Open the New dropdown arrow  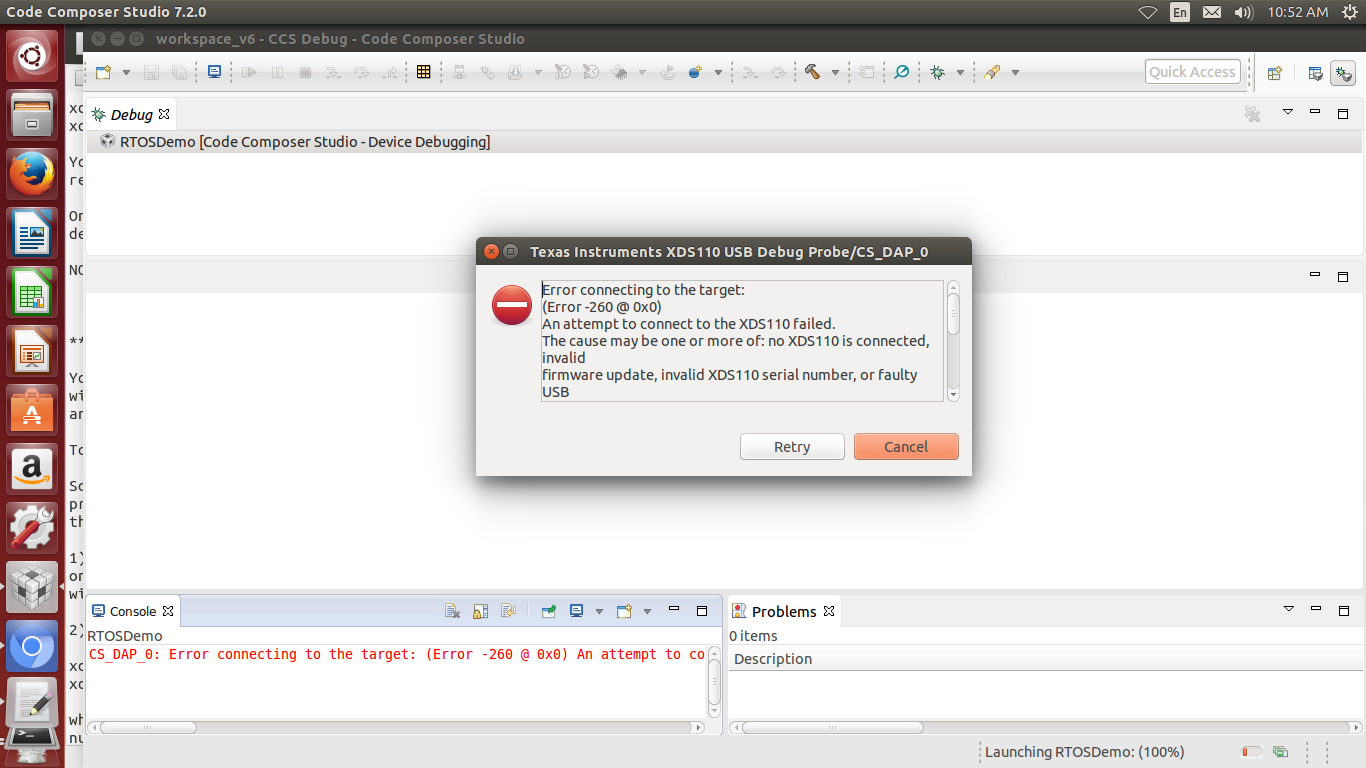126,72
